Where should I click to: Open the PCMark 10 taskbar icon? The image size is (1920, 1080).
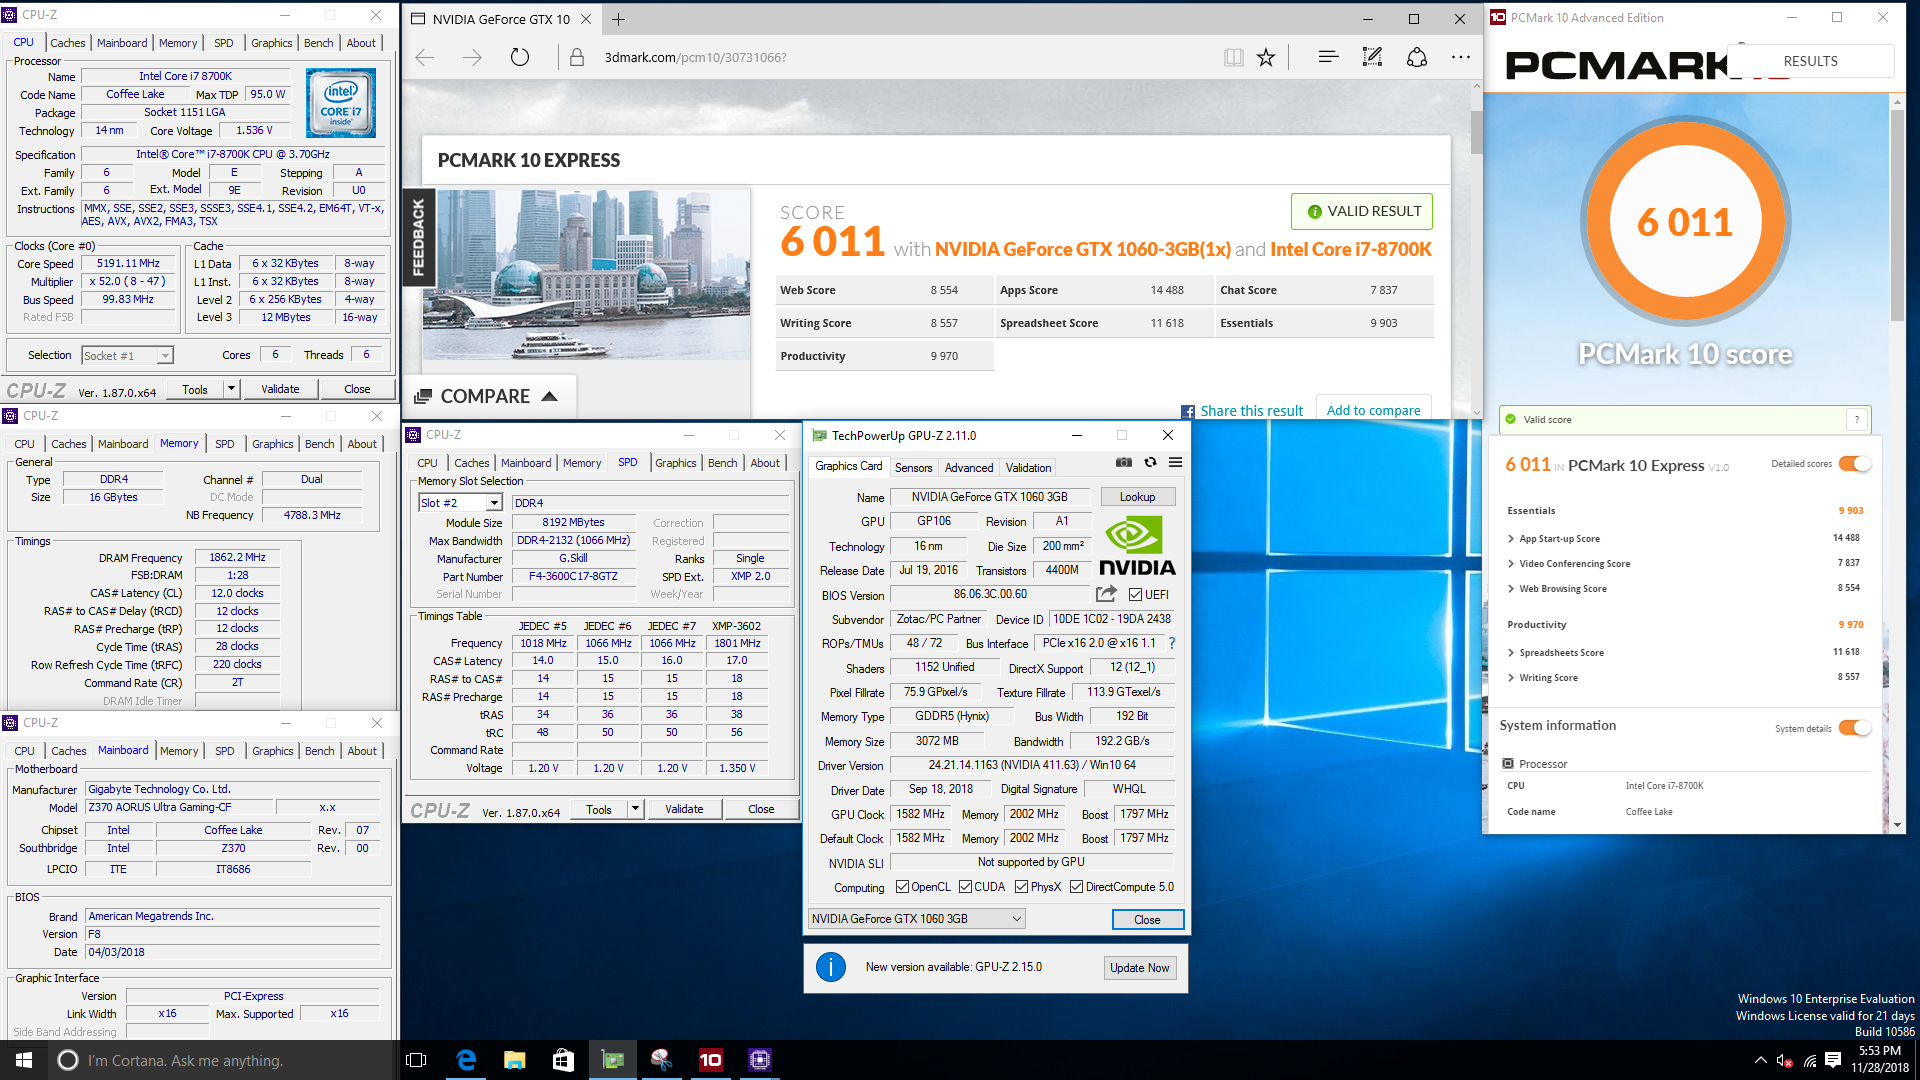pos(711,1060)
